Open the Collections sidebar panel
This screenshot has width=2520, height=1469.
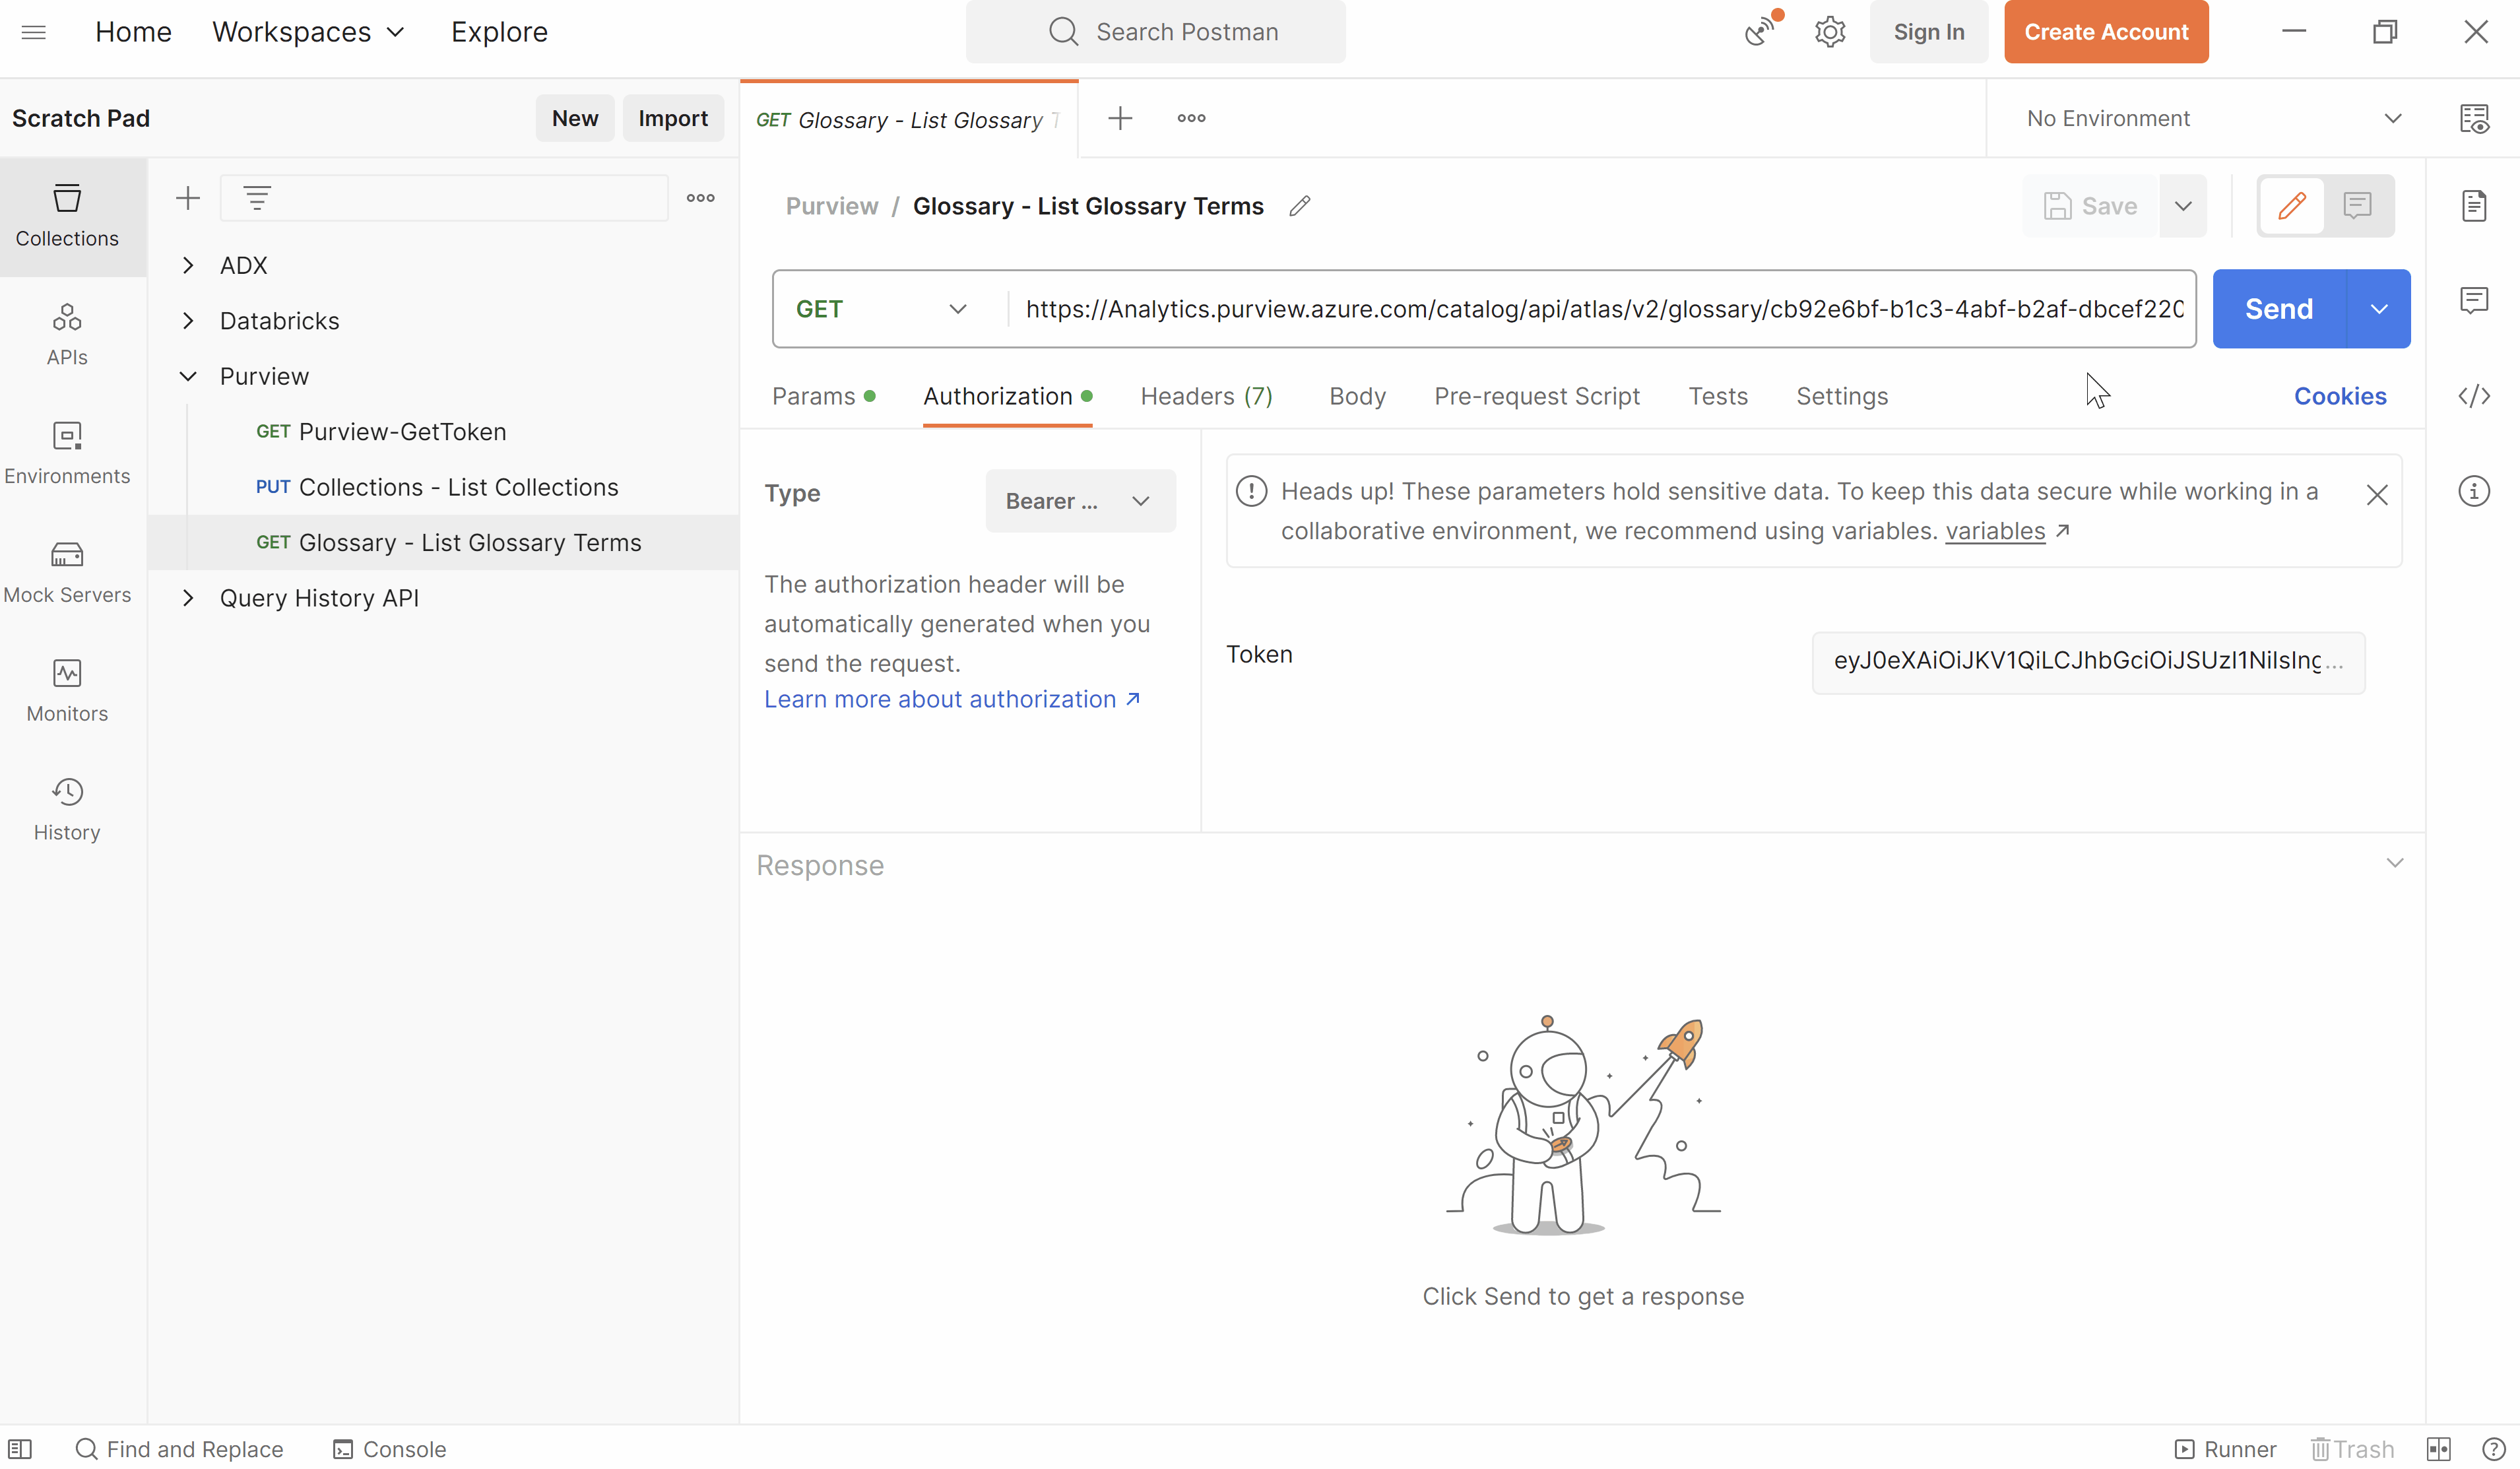pyautogui.click(x=67, y=216)
